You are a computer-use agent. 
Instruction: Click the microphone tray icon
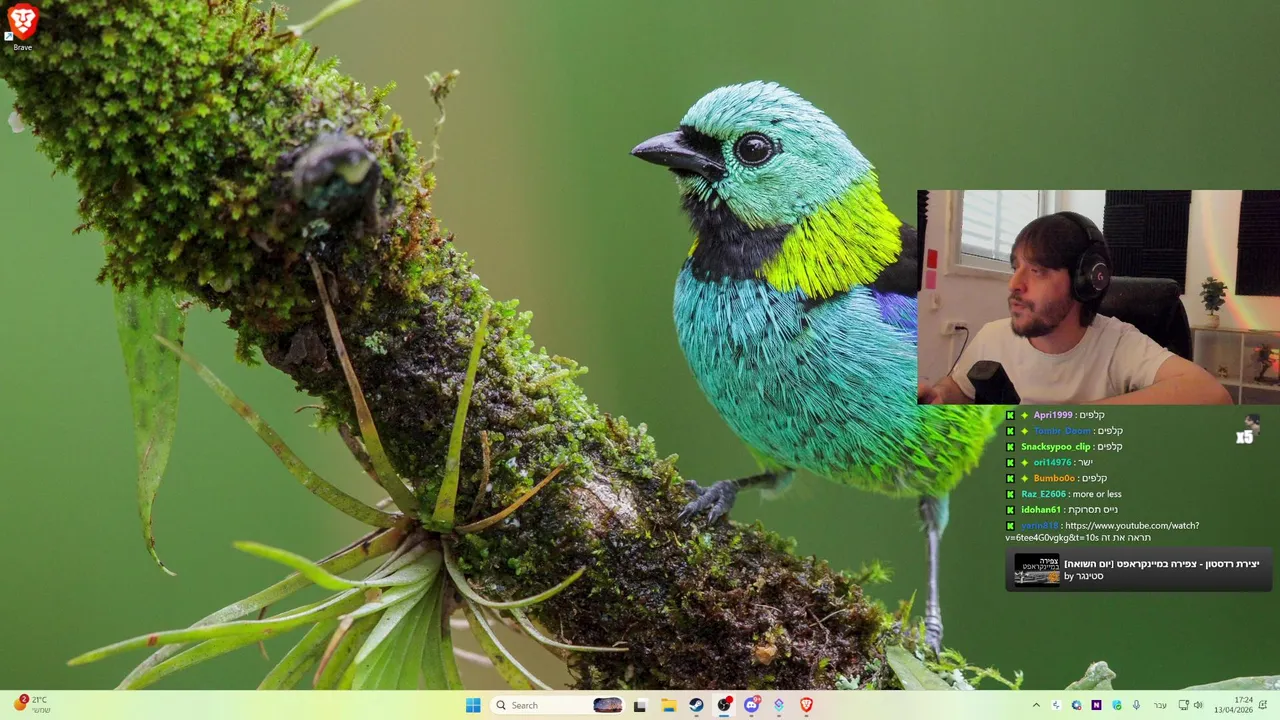pyautogui.click(x=1137, y=705)
